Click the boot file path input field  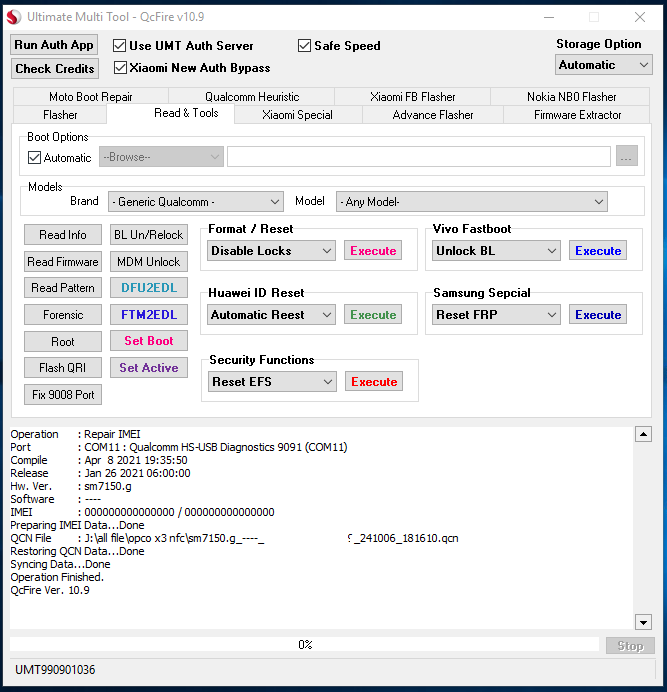point(418,157)
